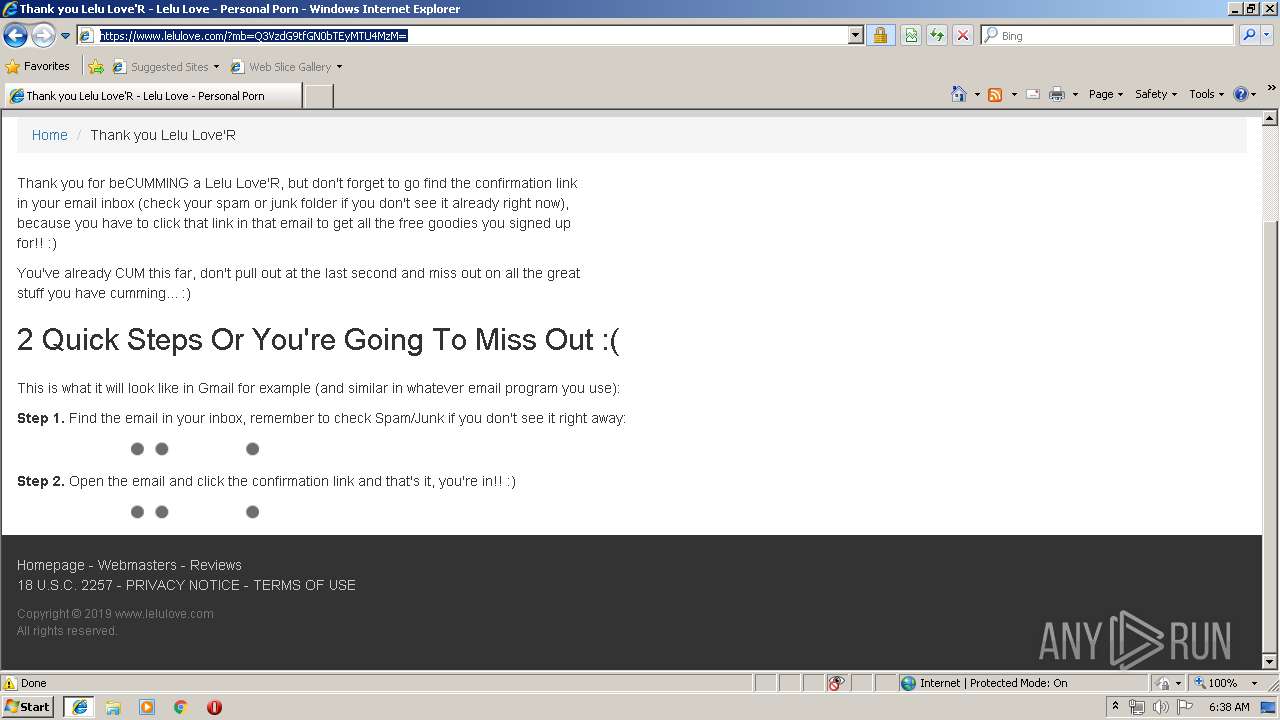Click the page scrollbar down arrow
Image resolution: width=1280 pixels, height=720 pixels.
pos(1271,661)
